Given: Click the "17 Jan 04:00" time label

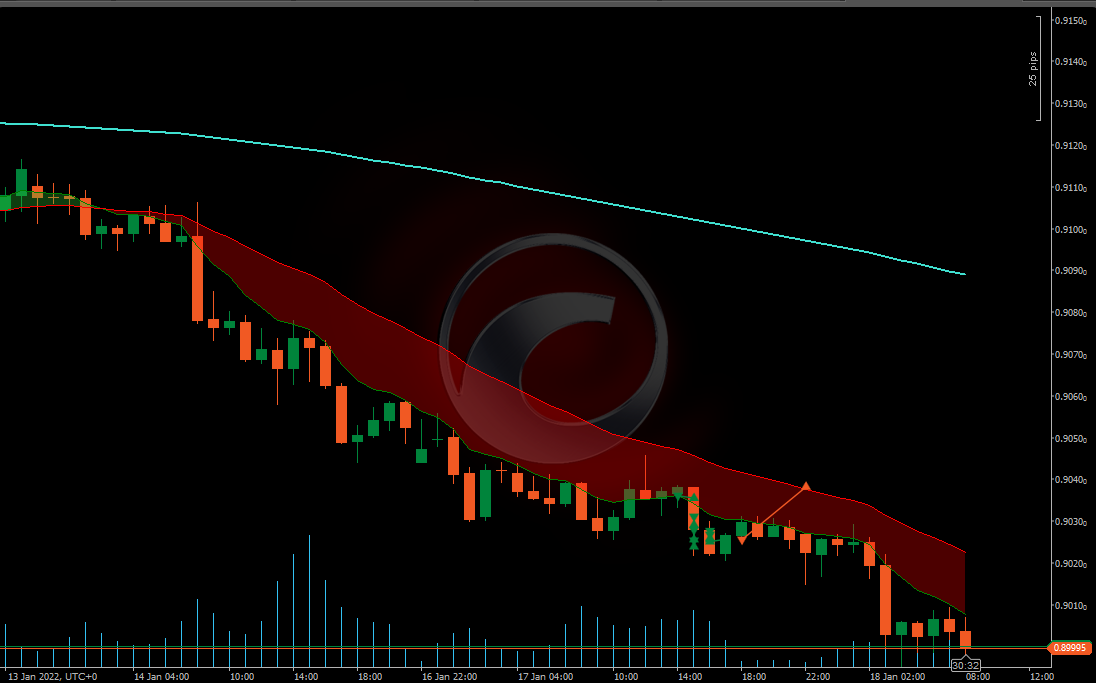Looking at the screenshot, I should (546, 677).
